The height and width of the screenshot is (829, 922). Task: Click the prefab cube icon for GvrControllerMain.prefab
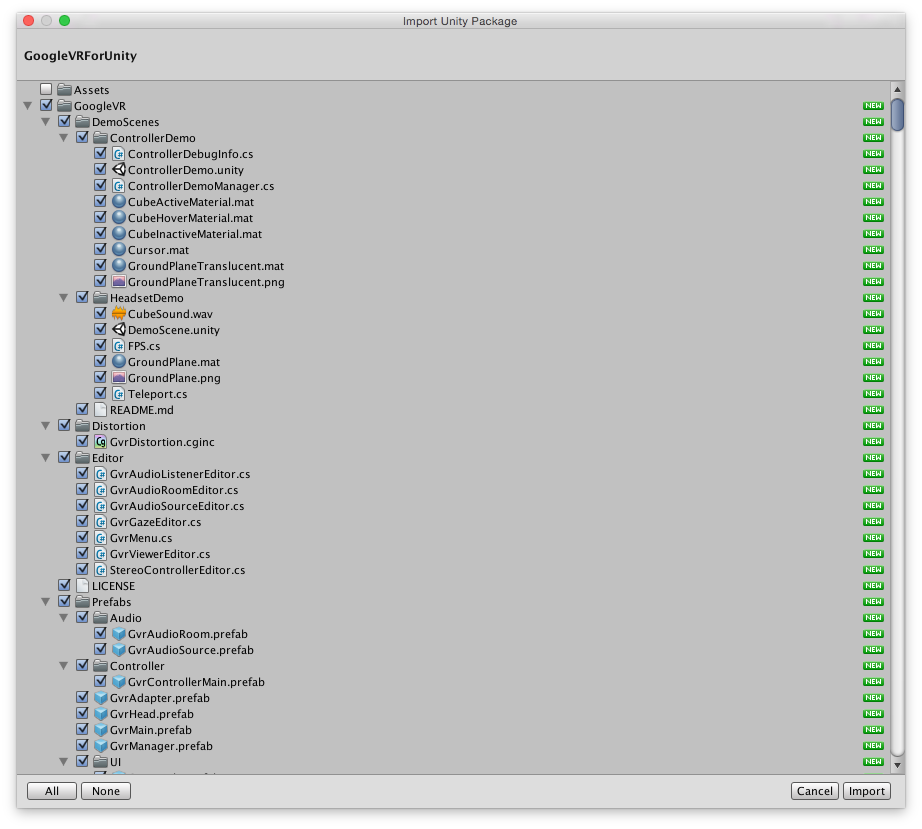[x=119, y=682]
